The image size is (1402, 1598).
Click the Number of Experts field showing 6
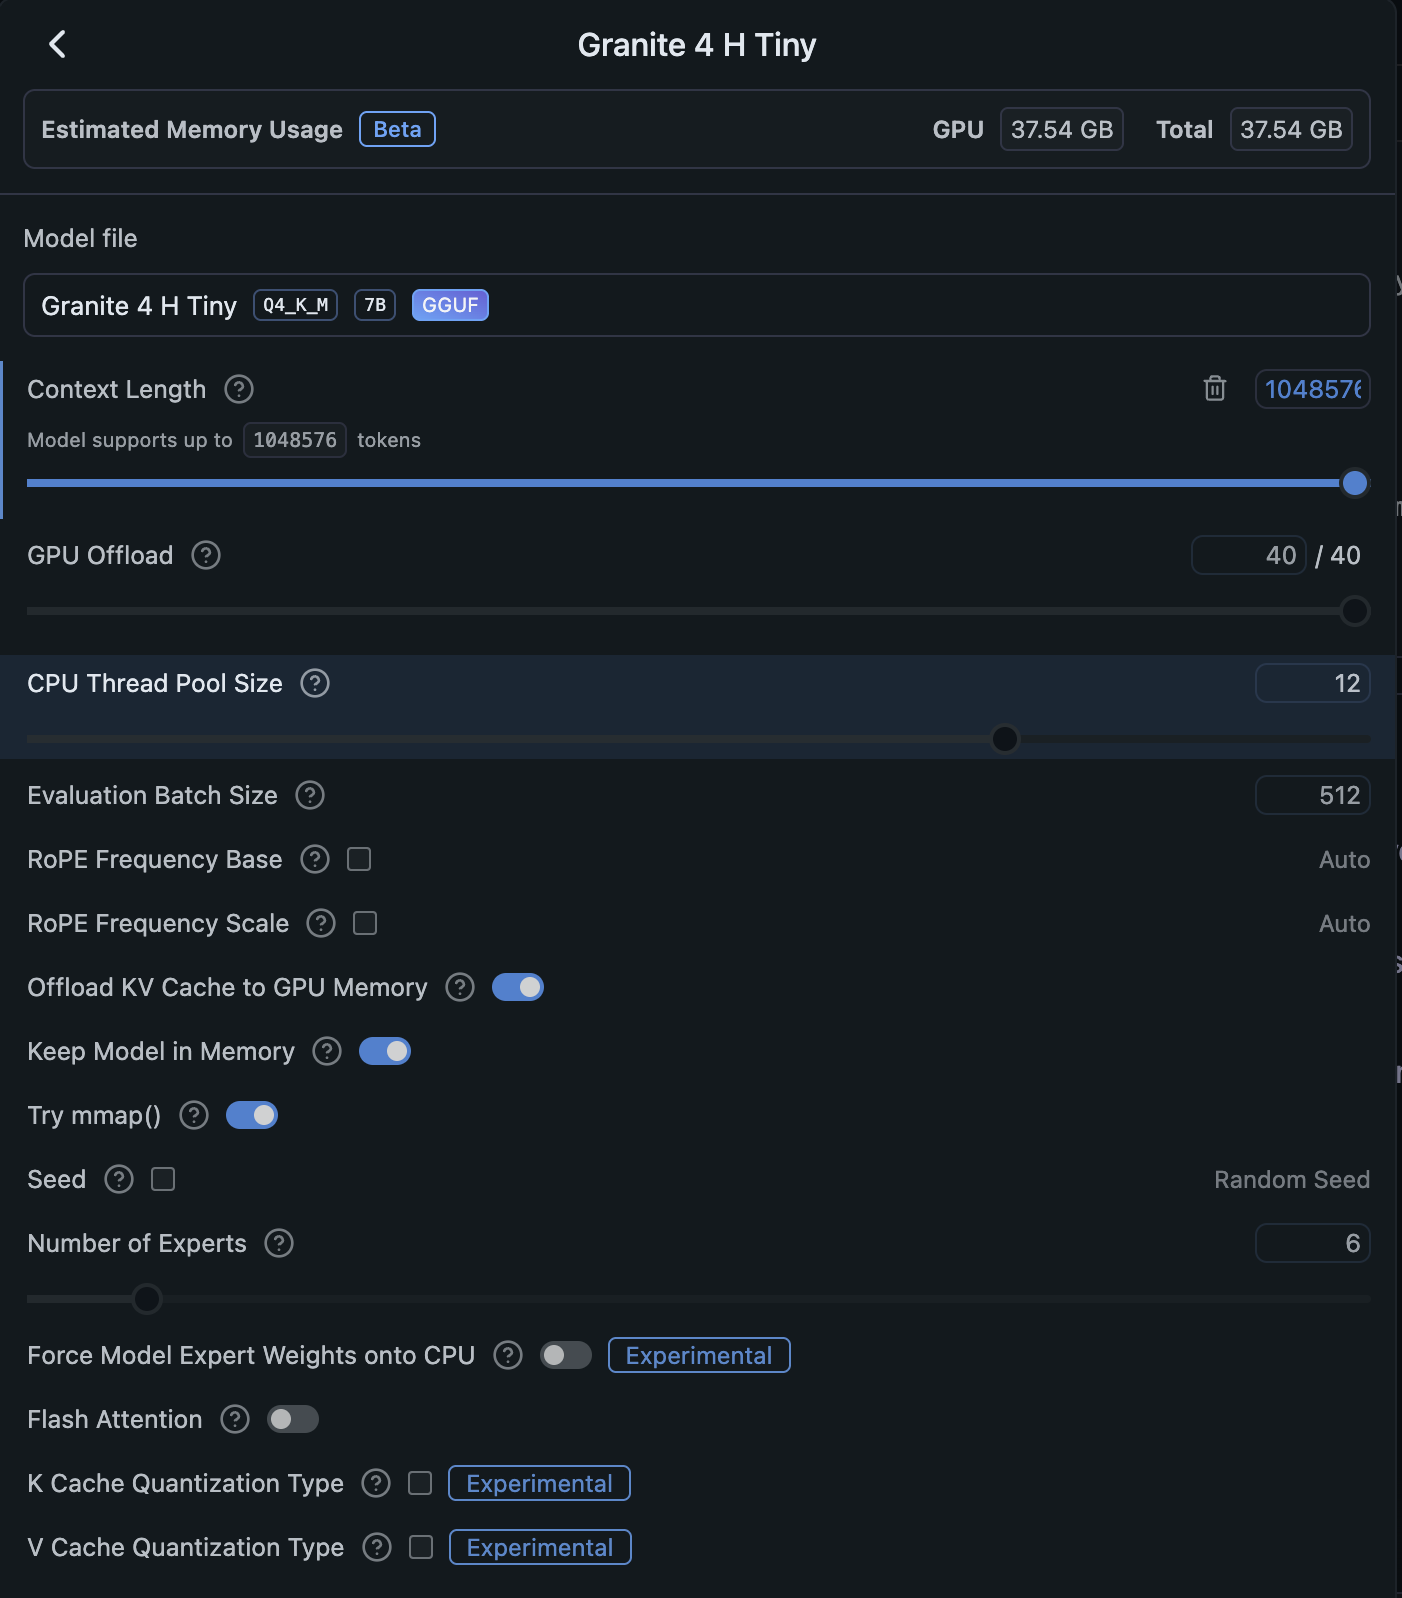pyautogui.click(x=1312, y=1243)
